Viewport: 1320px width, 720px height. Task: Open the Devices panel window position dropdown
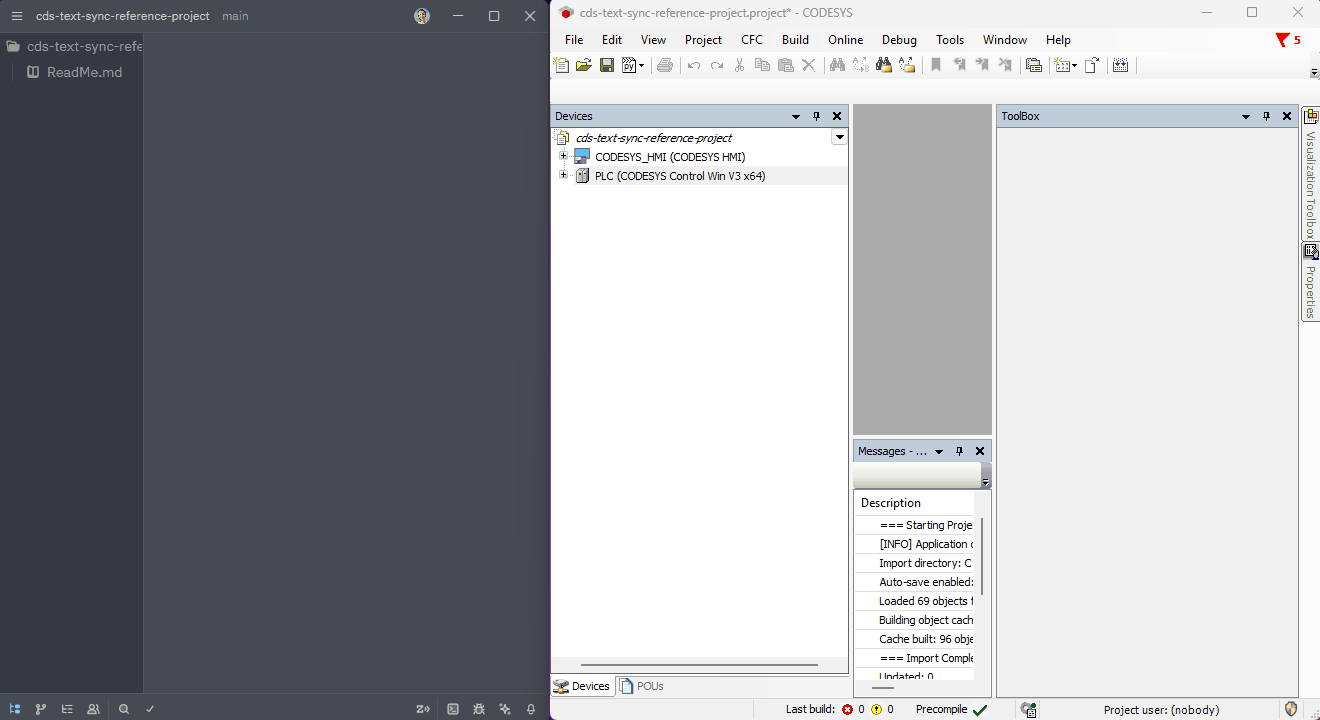pos(796,116)
